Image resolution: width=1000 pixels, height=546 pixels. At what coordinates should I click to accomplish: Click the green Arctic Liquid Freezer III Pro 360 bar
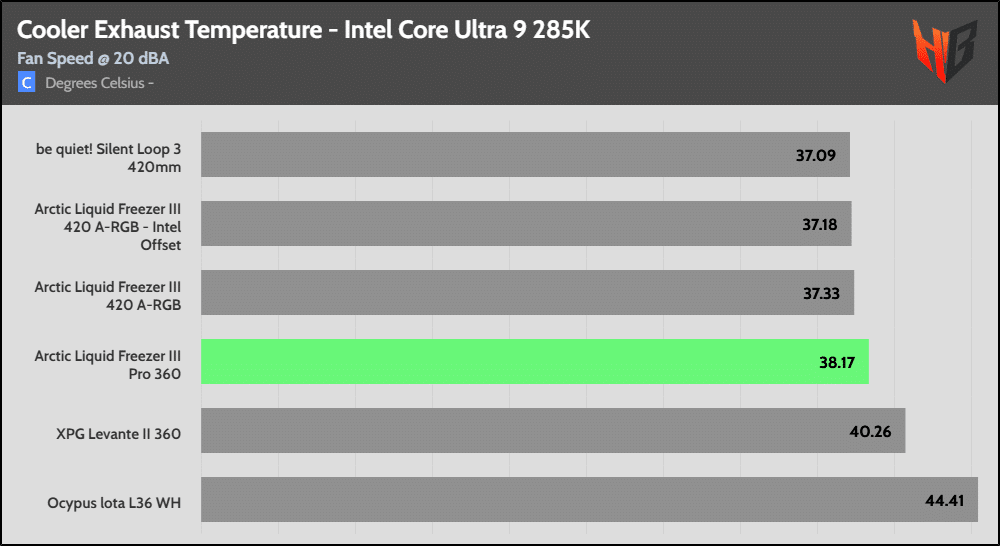[534, 361]
